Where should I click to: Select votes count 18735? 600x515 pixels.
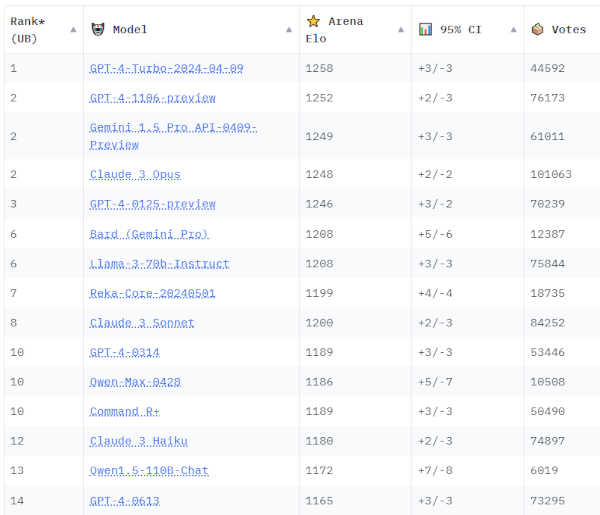click(548, 293)
